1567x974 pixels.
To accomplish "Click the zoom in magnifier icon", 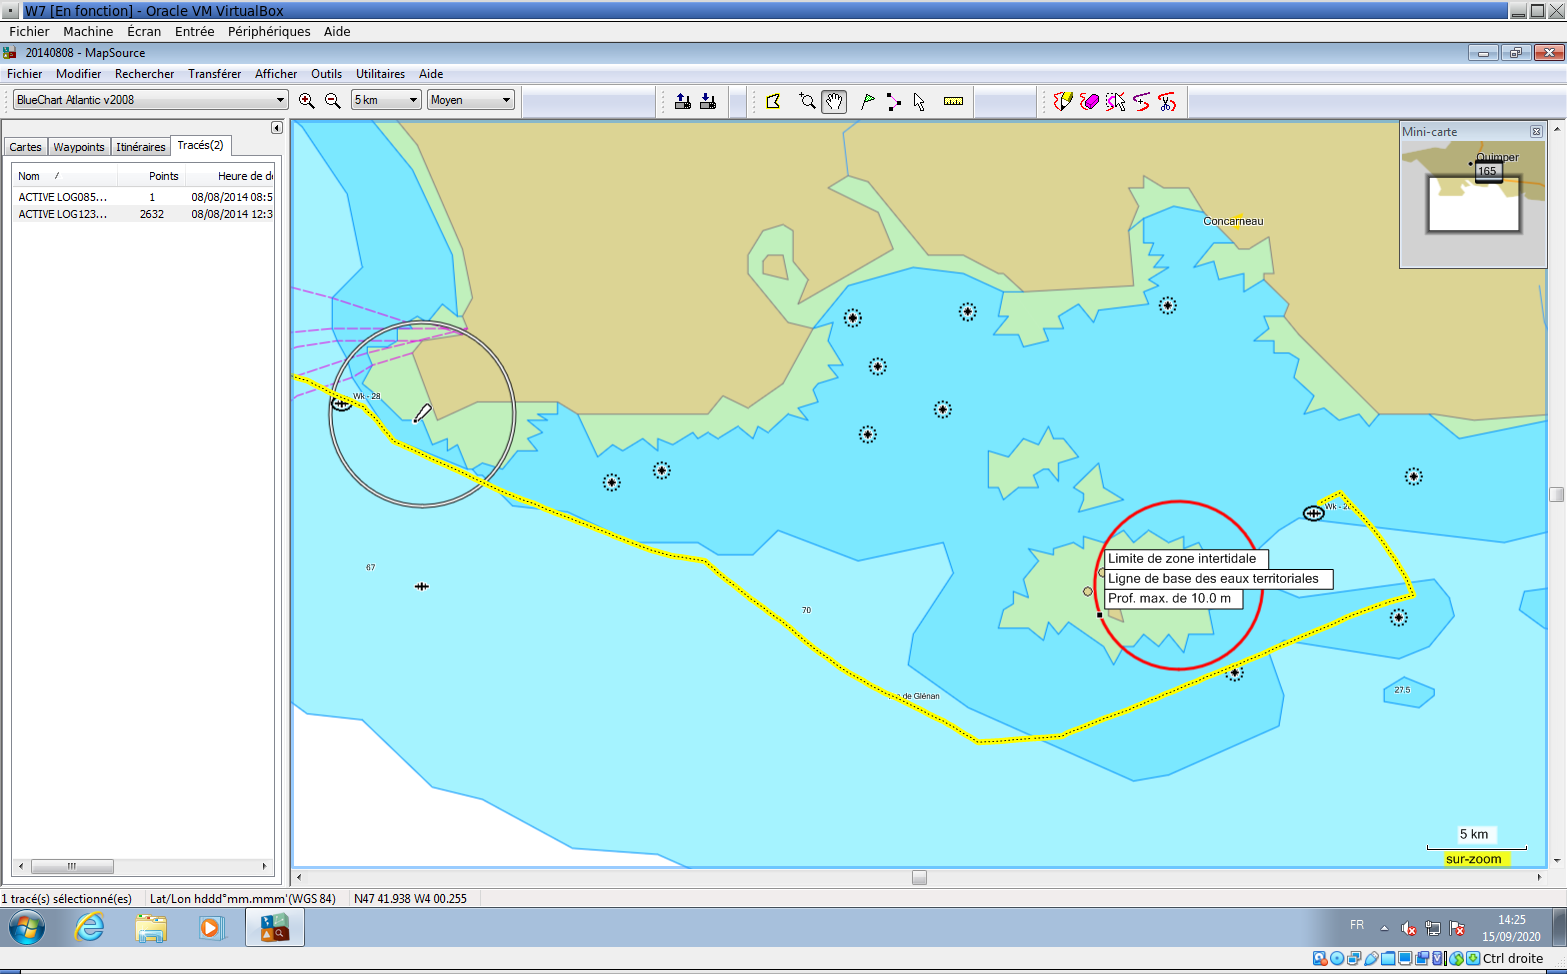I will pos(307,101).
